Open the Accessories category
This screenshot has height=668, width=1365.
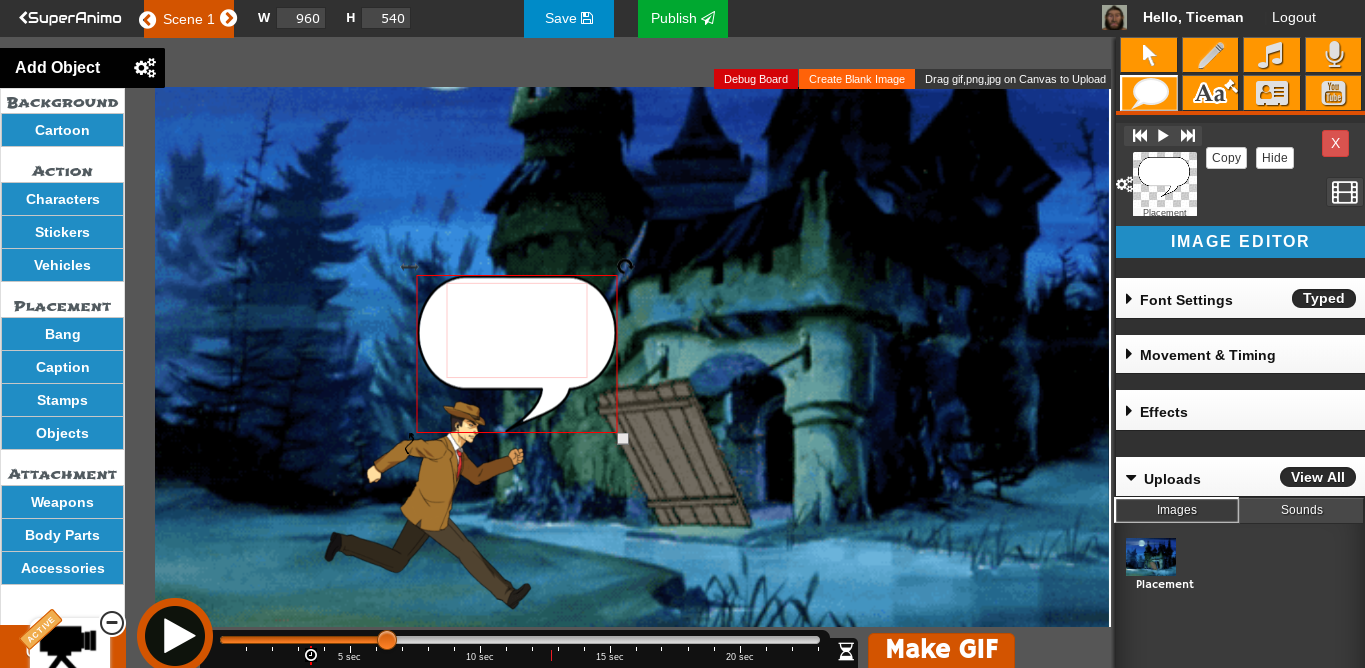pyautogui.click(x=62, y=568)
